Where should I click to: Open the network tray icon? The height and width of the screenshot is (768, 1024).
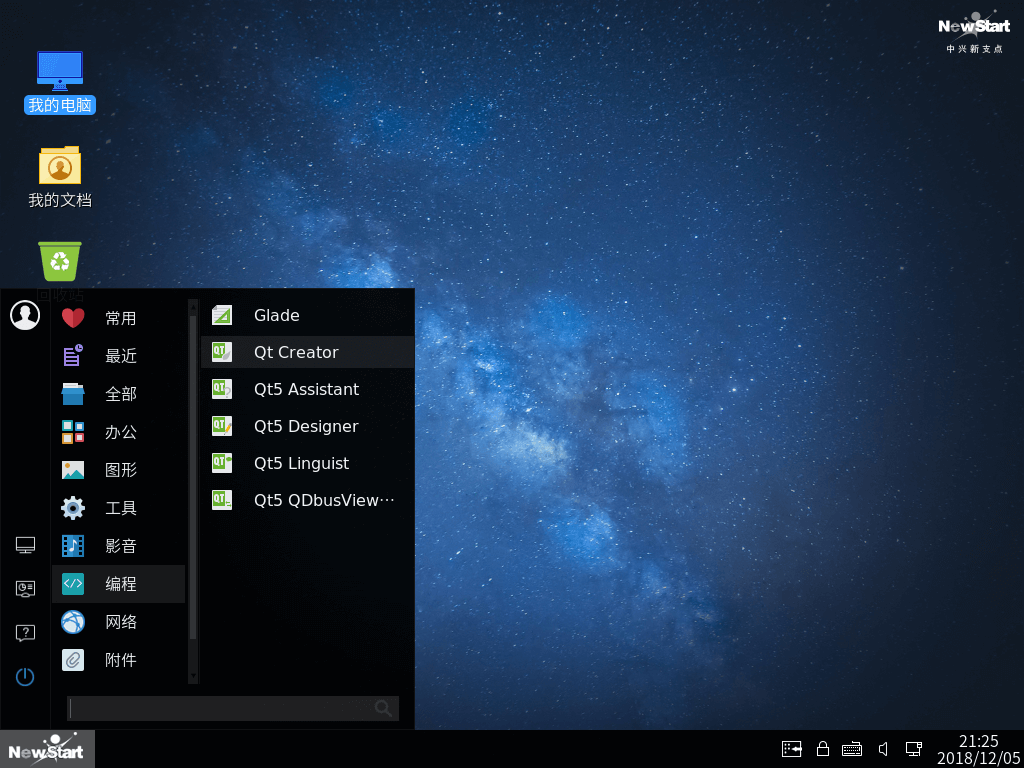click(x=914, y=748)
